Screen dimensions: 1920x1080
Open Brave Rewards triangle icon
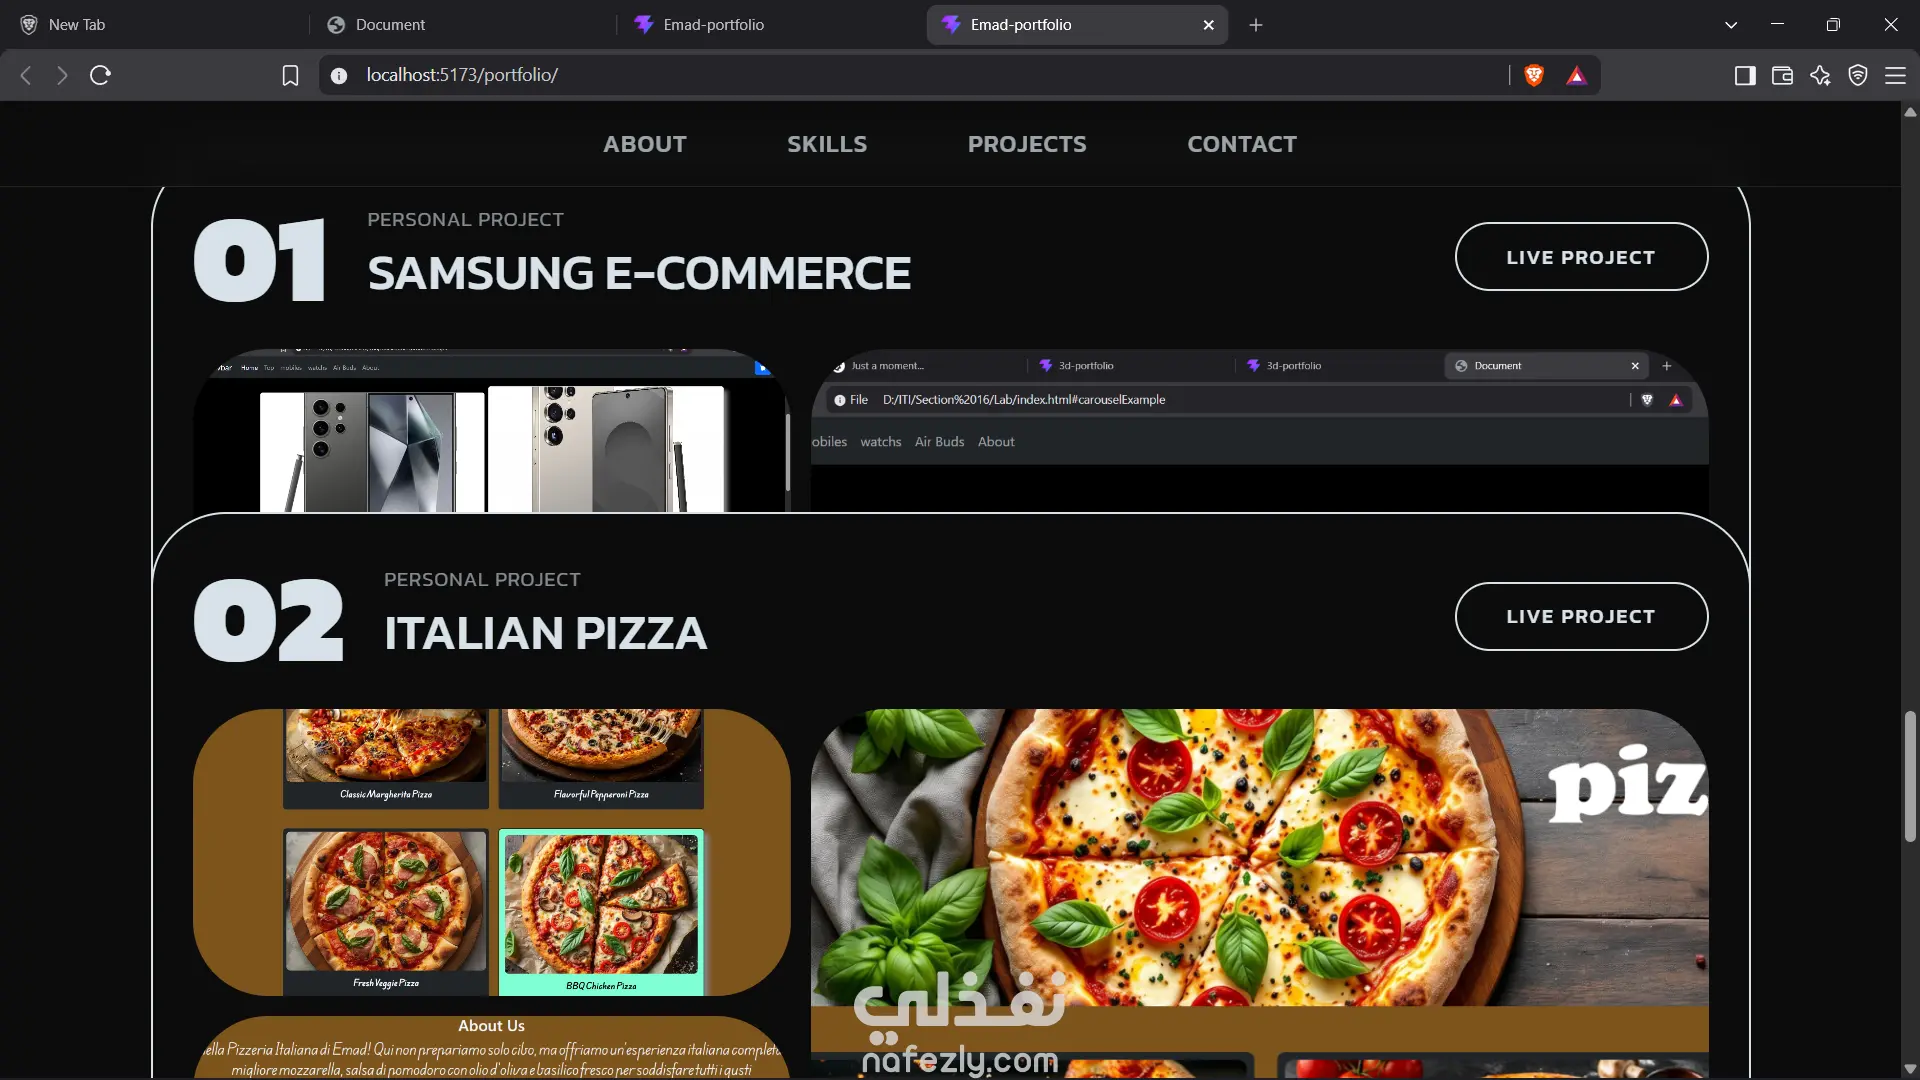pos(1577,75)
